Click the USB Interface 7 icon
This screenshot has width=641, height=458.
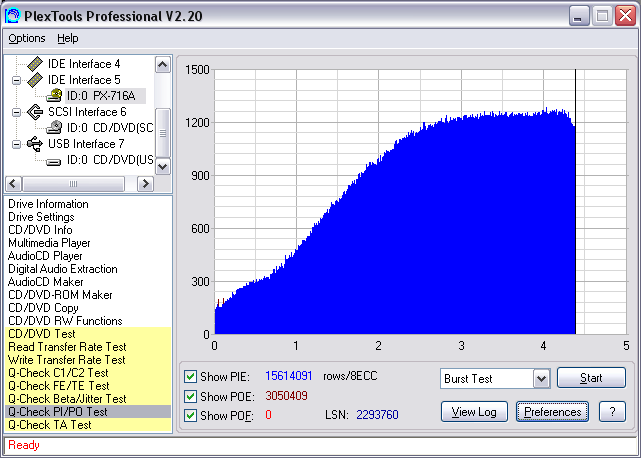pos(35,144)
